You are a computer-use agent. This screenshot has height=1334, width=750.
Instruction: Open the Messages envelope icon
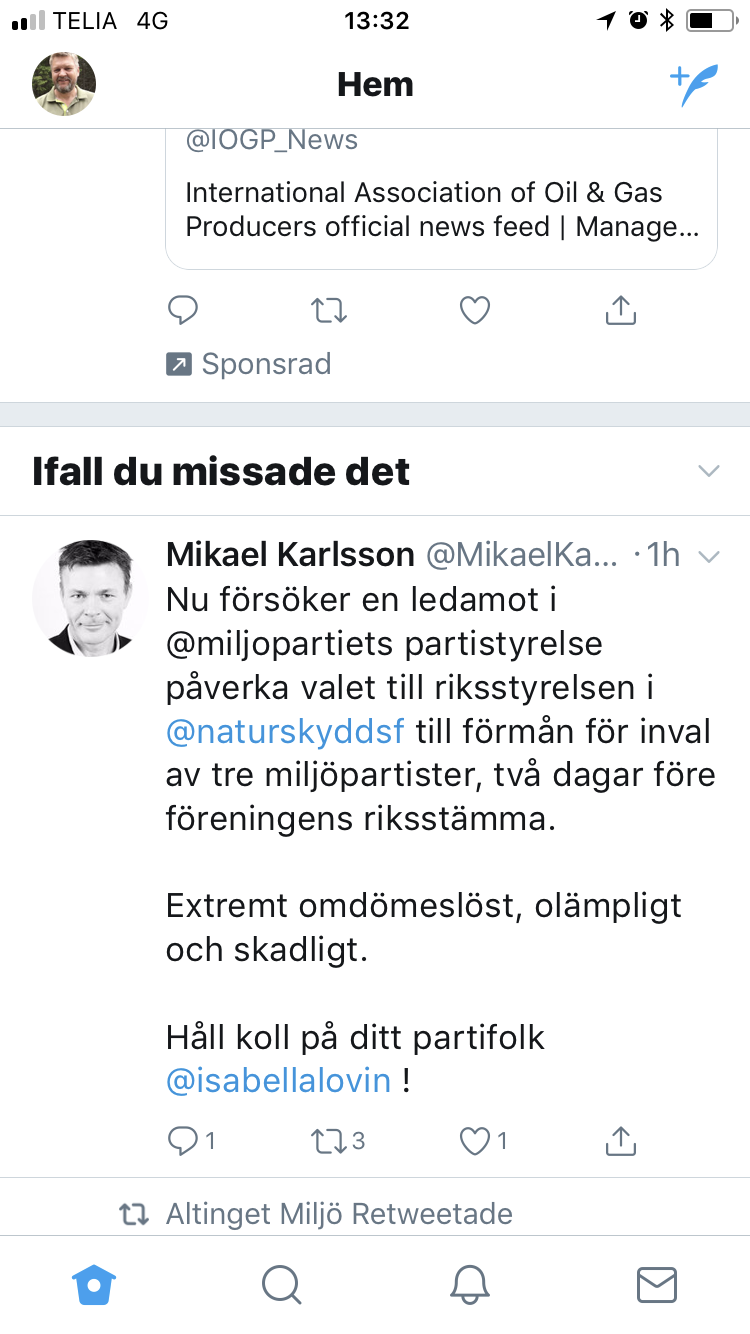pyautogui.click(x=657, y=1285)
